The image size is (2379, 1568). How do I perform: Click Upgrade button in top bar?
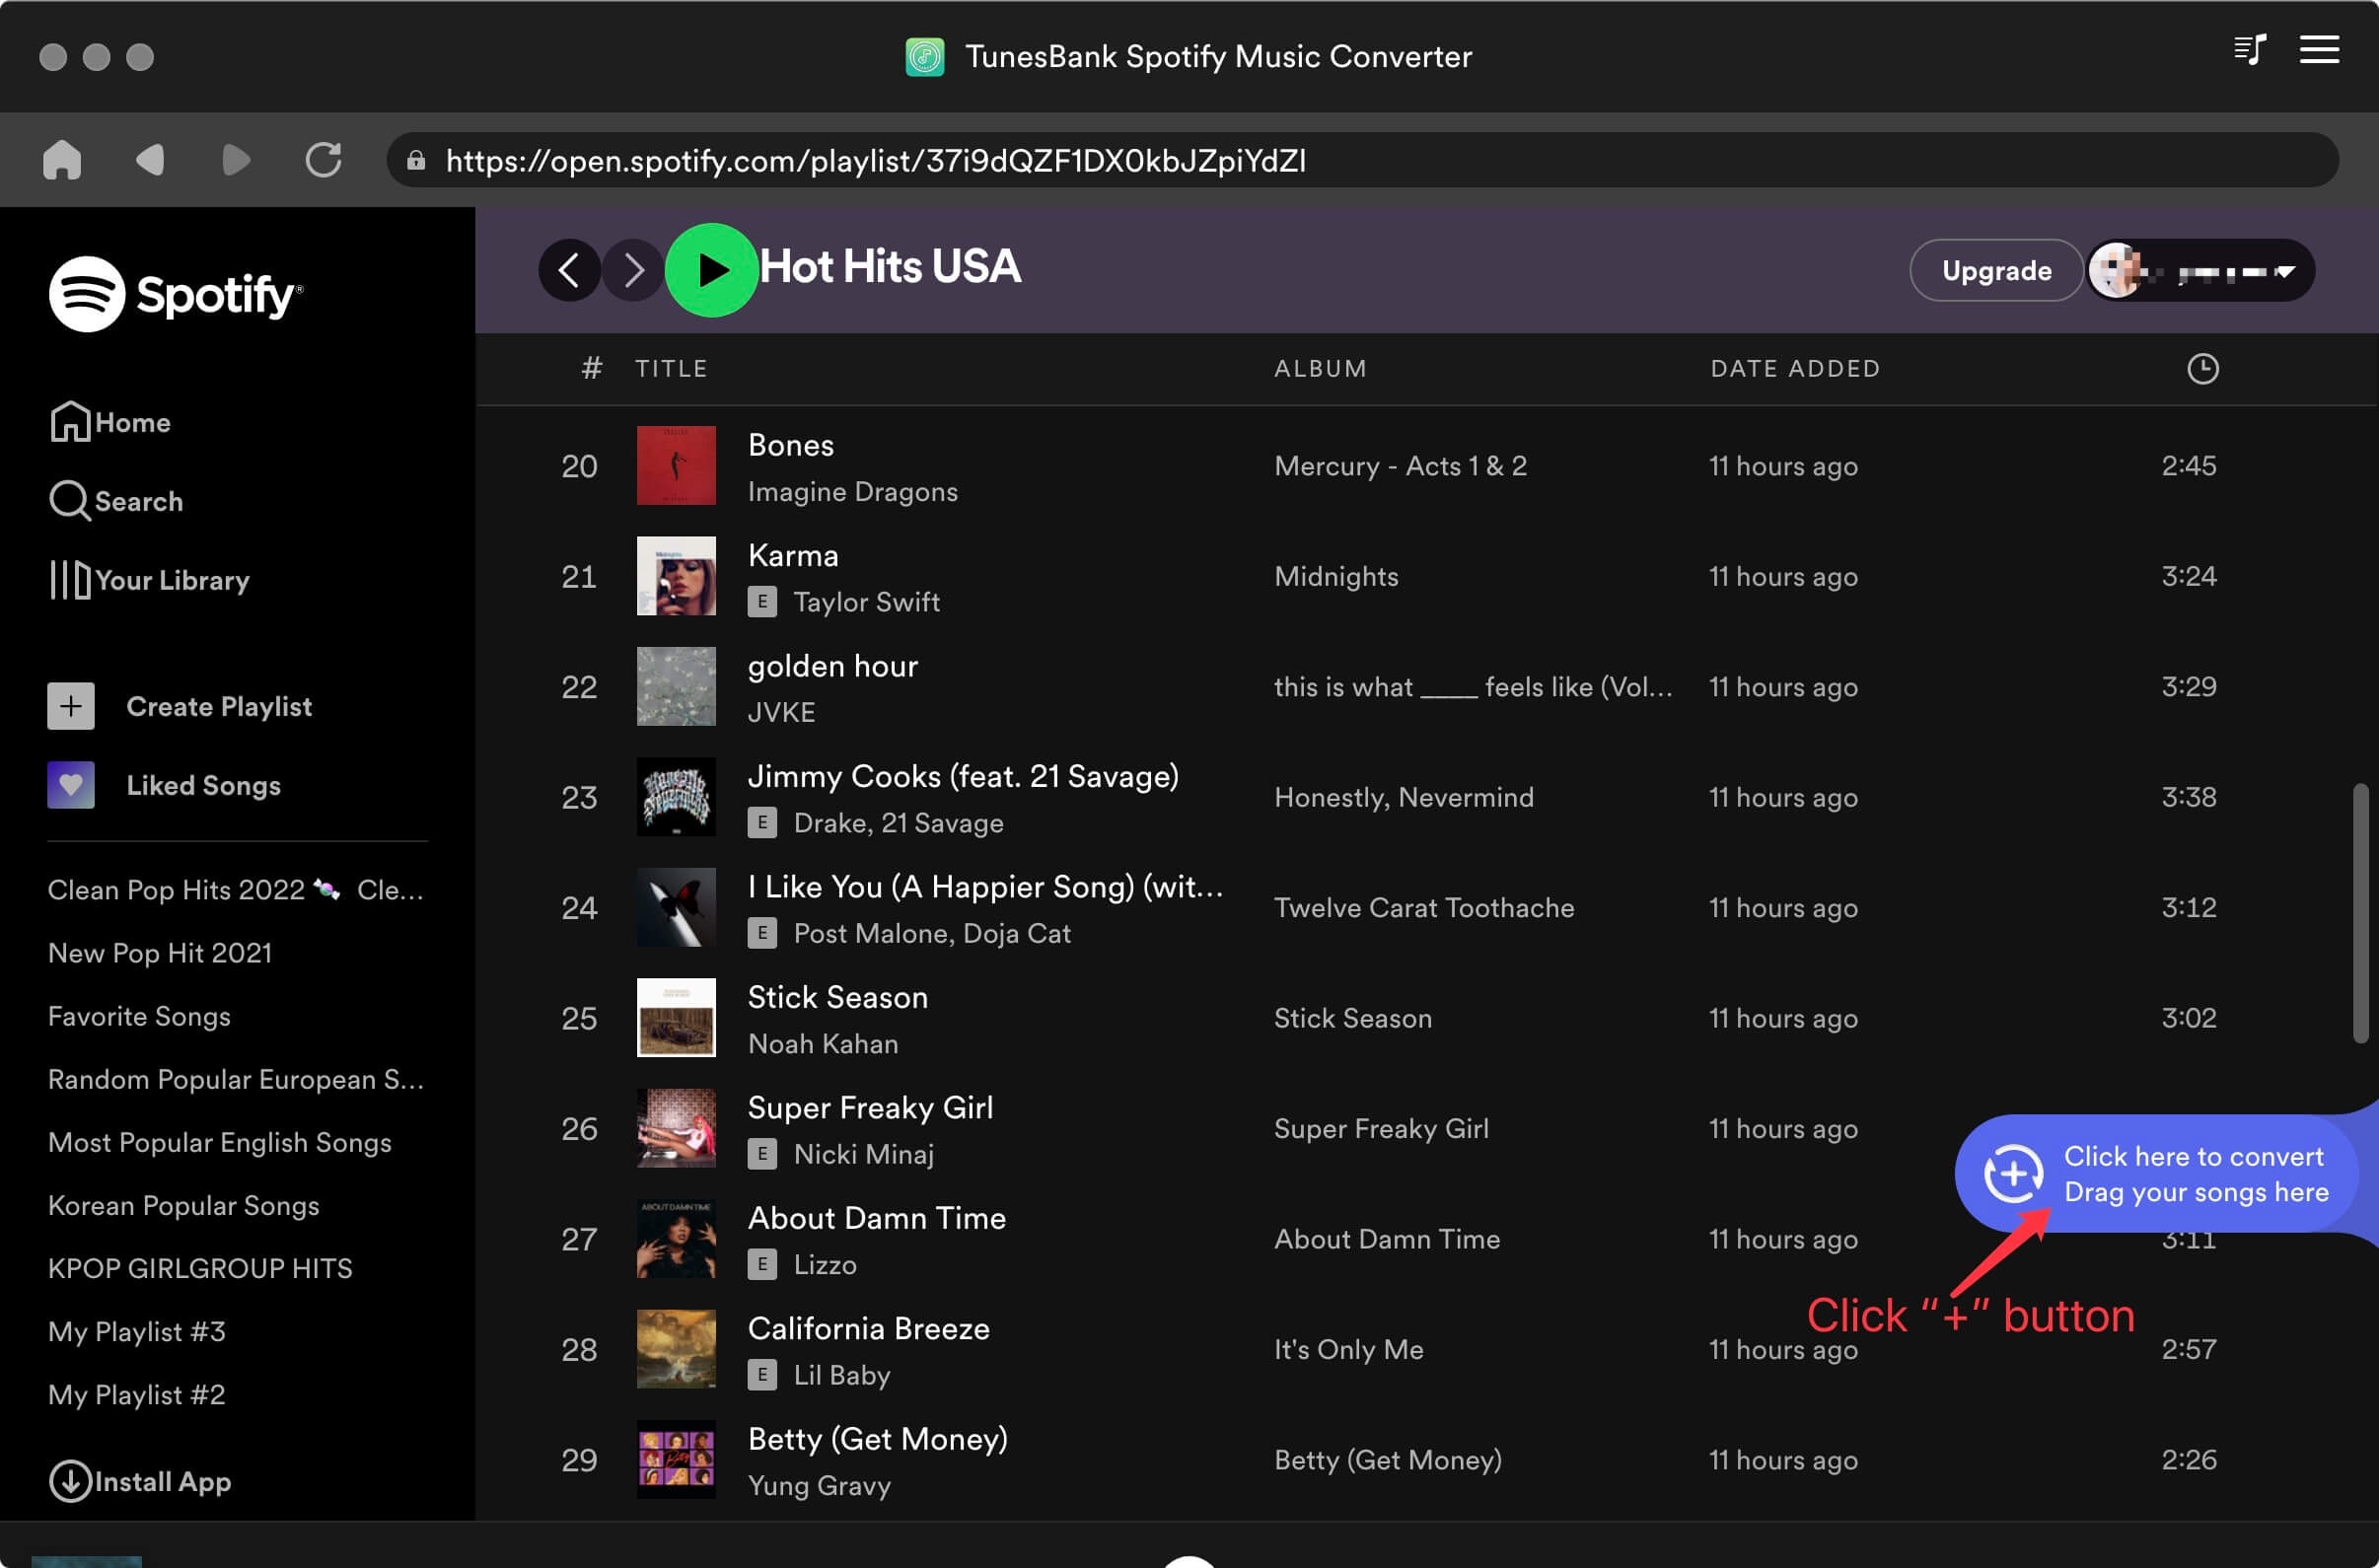point(1994,269)
